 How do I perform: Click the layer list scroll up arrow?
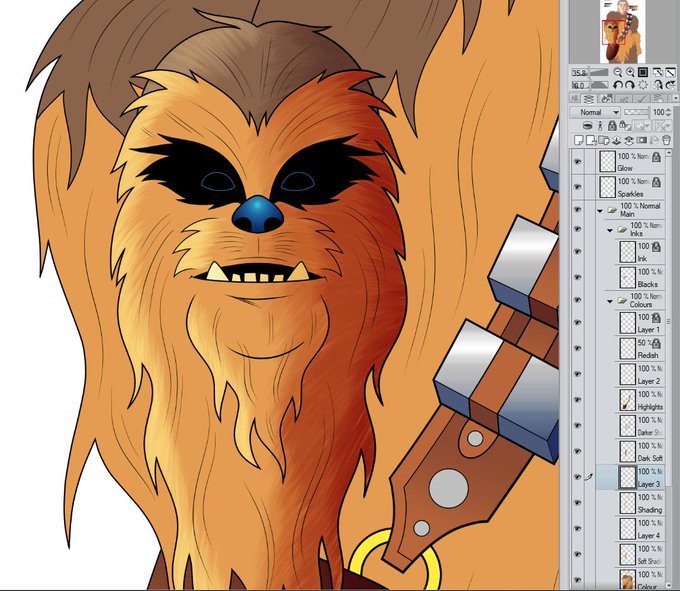pyautogui.click(x=668, y=153)
